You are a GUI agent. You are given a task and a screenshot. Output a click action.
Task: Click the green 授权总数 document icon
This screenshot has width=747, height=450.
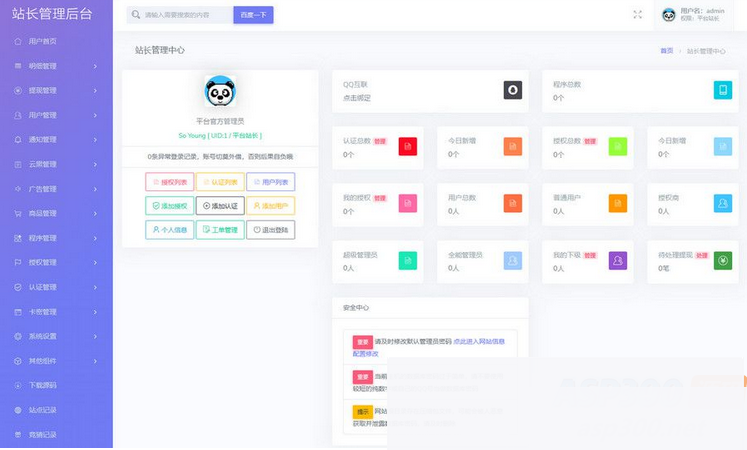[618, 147]
